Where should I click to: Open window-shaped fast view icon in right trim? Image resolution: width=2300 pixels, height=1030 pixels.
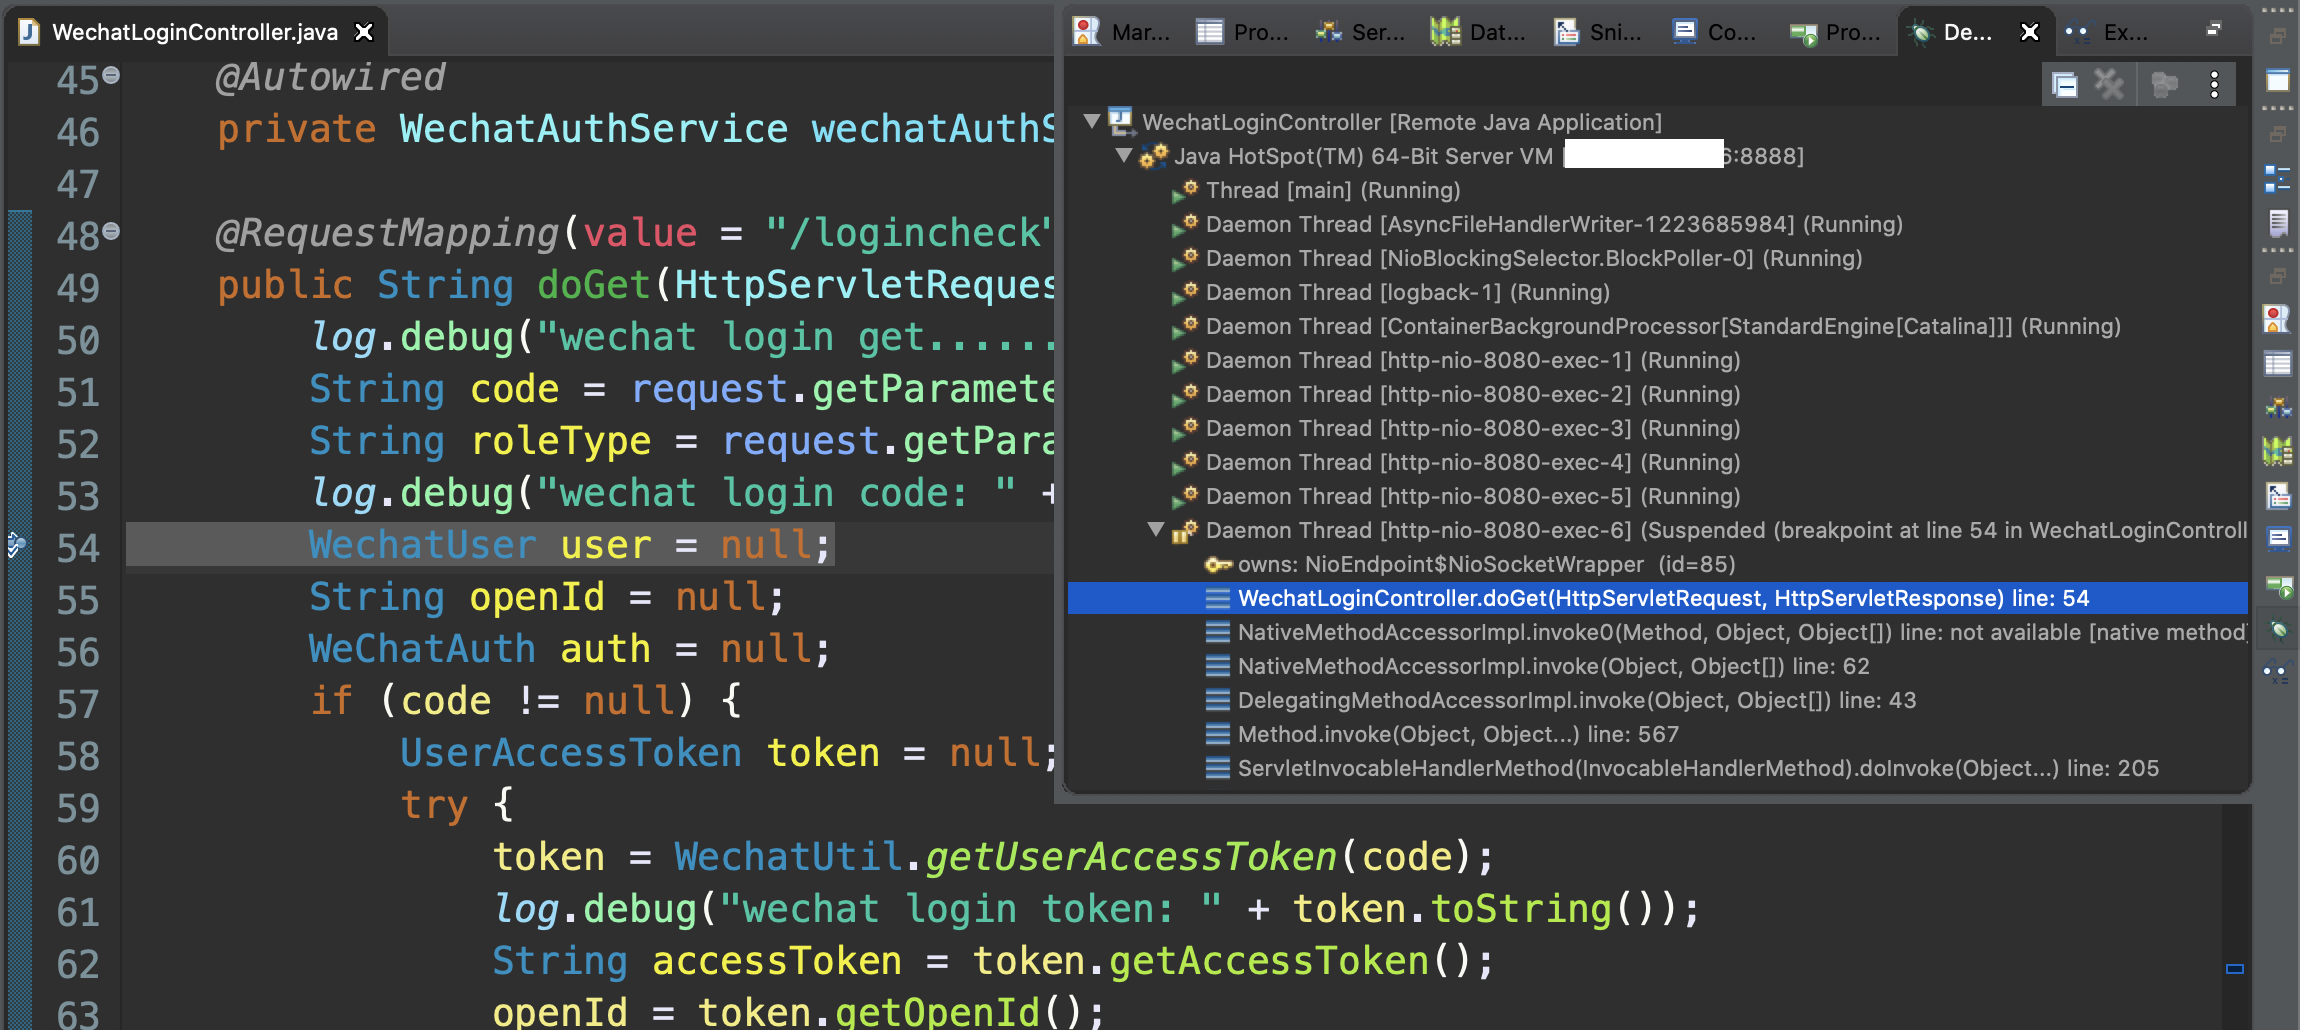pyautogui.click(x=2278, y=81)
